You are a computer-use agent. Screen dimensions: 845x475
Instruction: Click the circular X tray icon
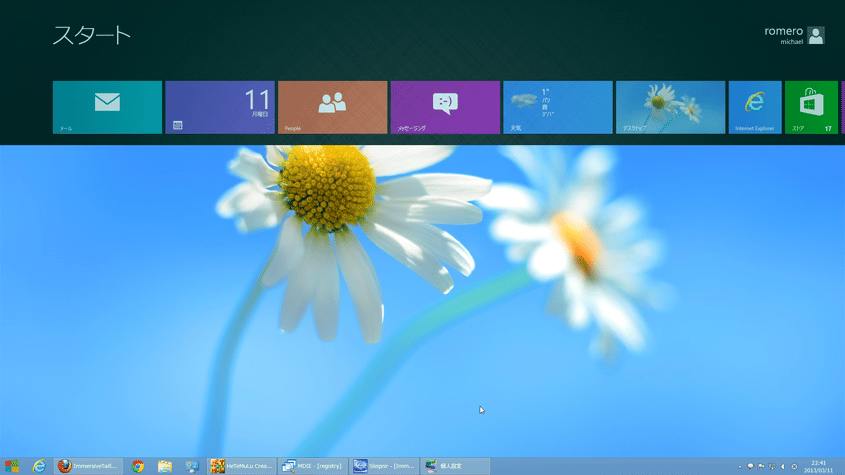(794, 466)
